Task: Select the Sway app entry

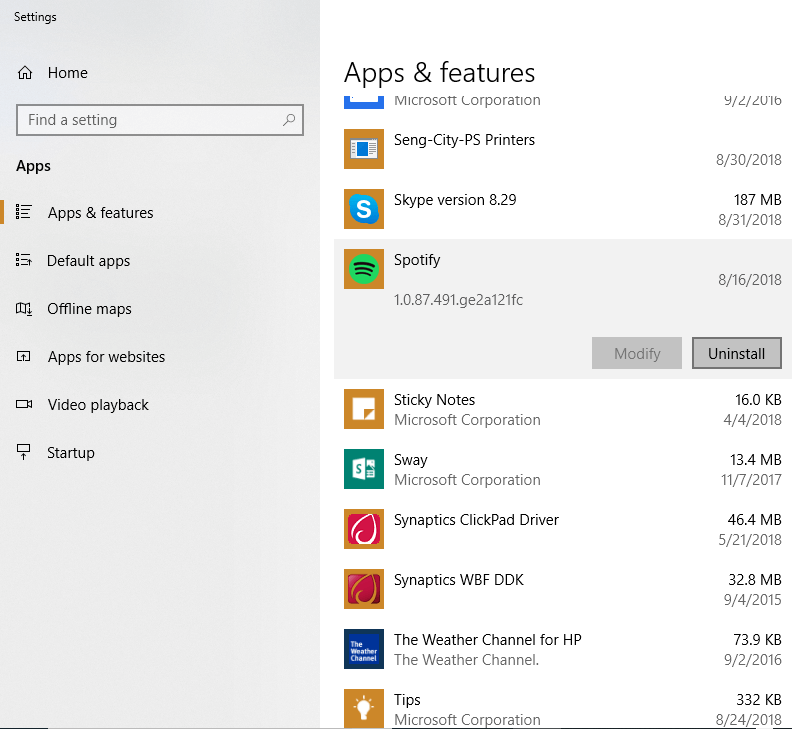Action: pos(562,469)
